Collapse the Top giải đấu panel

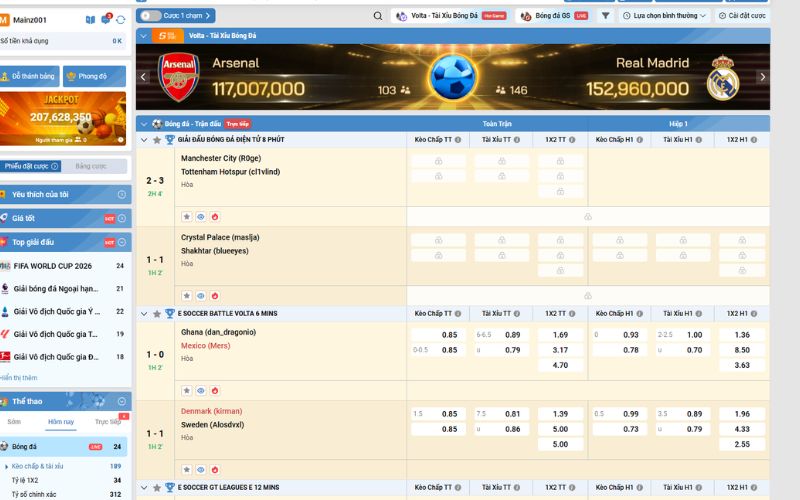tap(122, 242)
